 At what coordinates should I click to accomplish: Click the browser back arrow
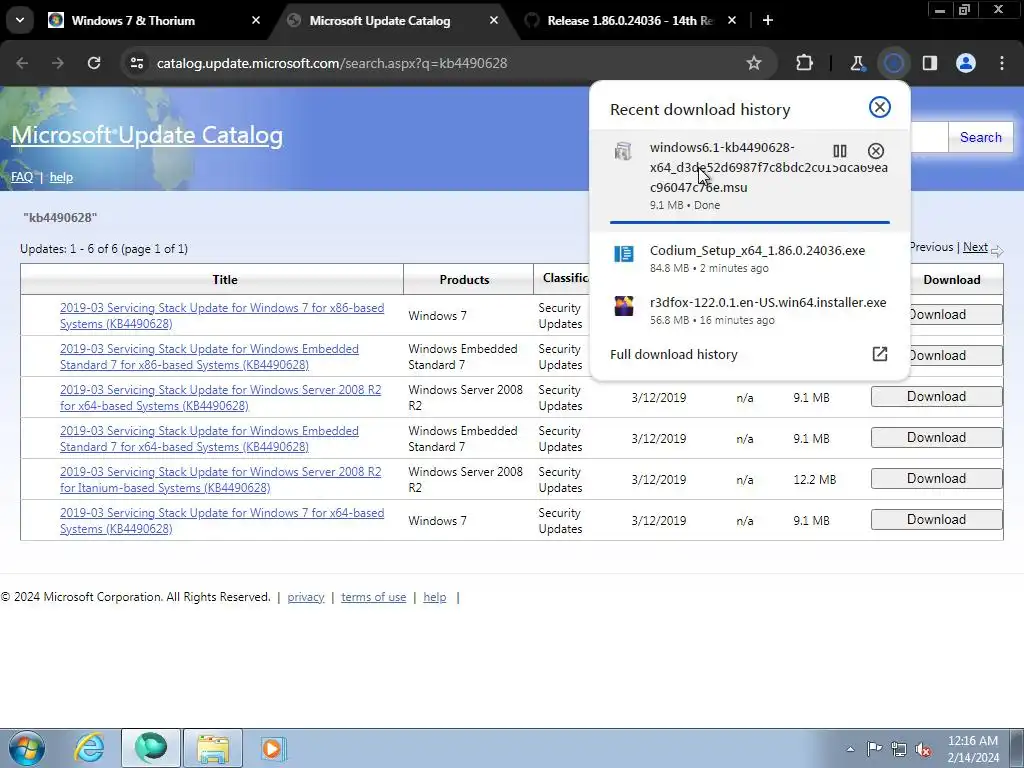coord(22,63)
